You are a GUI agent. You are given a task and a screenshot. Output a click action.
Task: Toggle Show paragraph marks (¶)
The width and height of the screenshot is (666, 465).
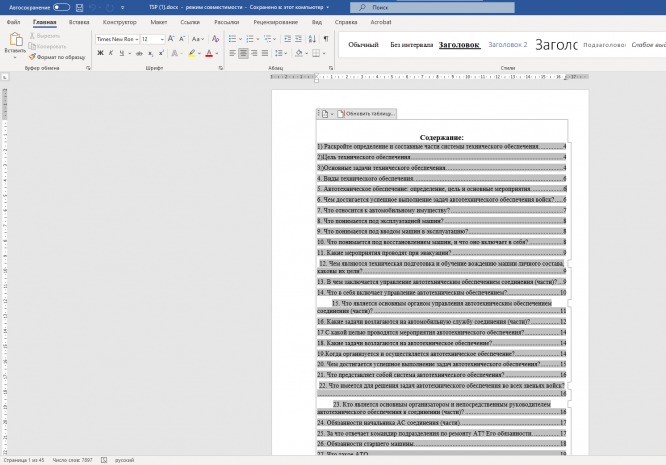(x=326, y=39)
